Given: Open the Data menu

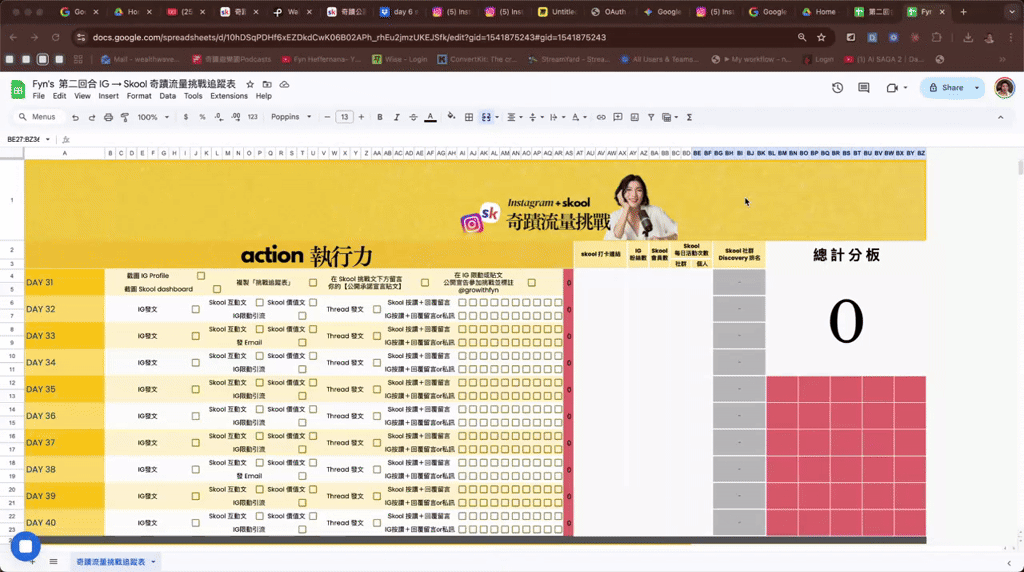Looking at the screenshot, I should [167, 96].
